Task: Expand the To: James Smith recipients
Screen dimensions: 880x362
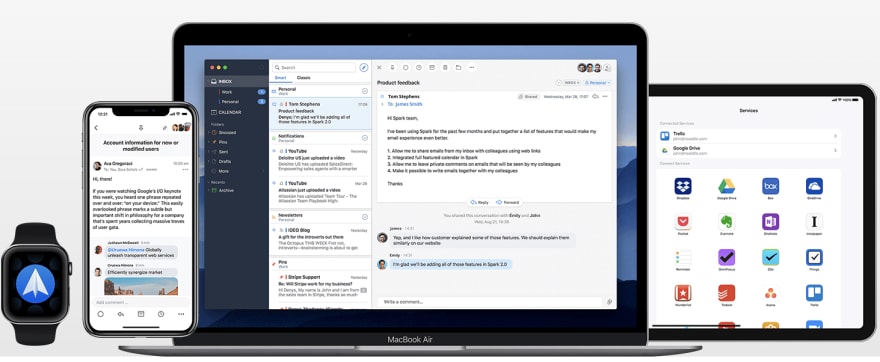Action: click(x=383, y=104)
